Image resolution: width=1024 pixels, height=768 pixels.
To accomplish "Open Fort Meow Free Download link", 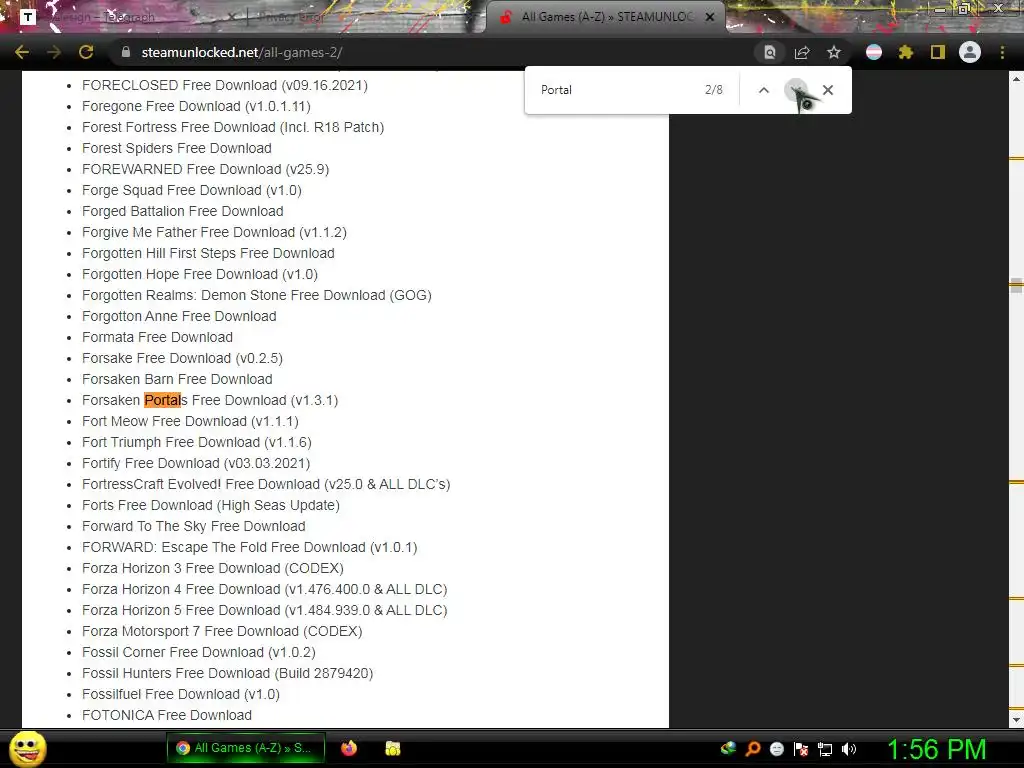I will (x=191, y=421).
